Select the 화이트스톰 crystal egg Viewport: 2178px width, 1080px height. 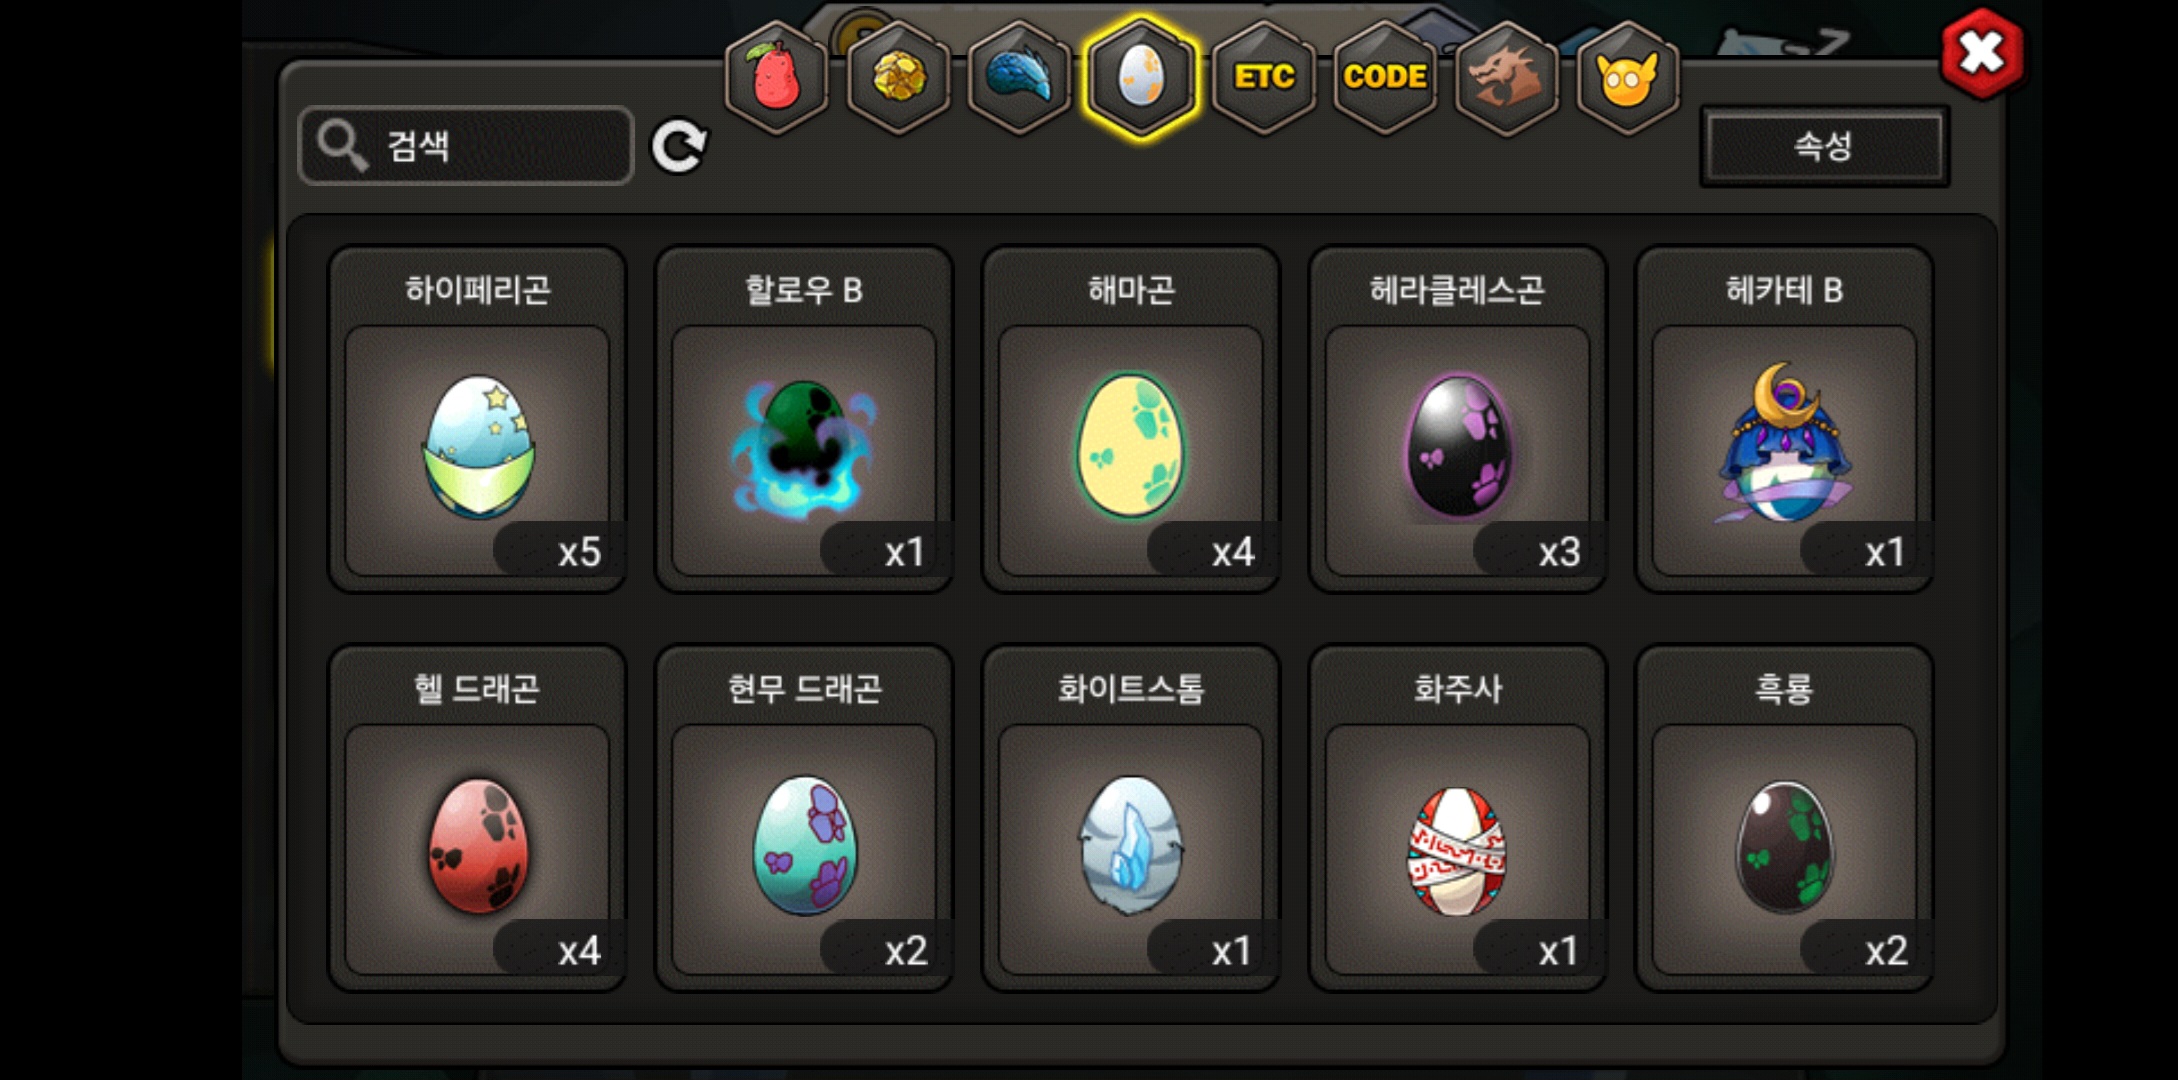tap(1131, 818)
